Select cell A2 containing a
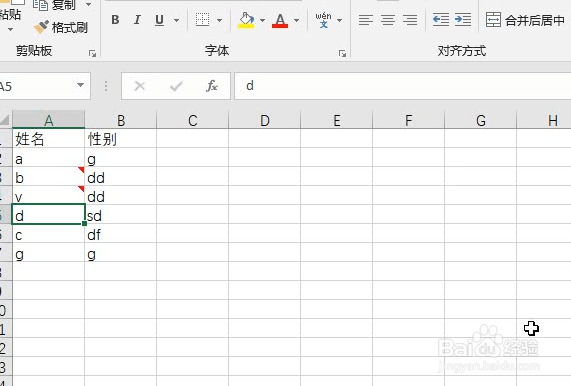The width and height of the screenshot is (571, 386). pos(48,157)
